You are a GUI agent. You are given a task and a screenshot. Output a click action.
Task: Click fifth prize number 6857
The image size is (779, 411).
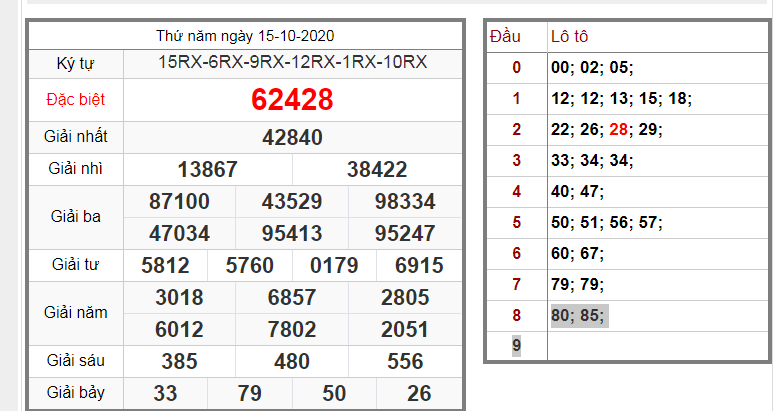[292, 298]
